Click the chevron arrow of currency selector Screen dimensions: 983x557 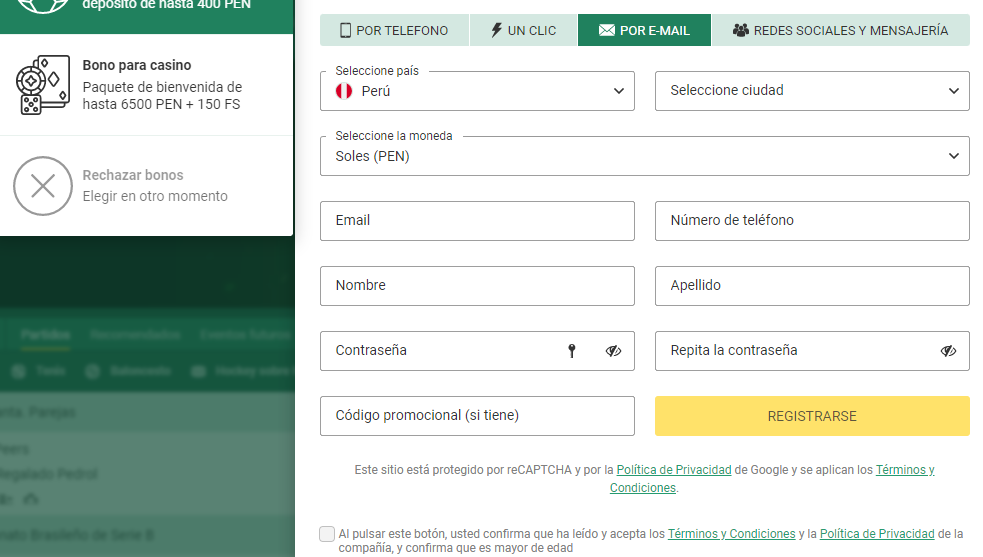pos(954,156)
